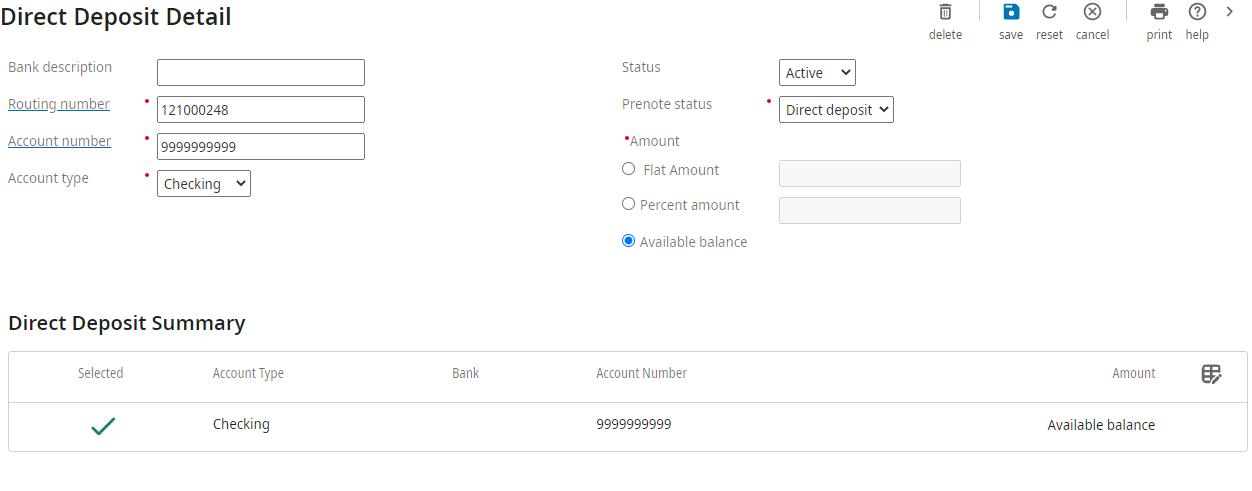The image size is (1252, 491).
Task: Click the delete trash can icon
Action: (945, 13)
